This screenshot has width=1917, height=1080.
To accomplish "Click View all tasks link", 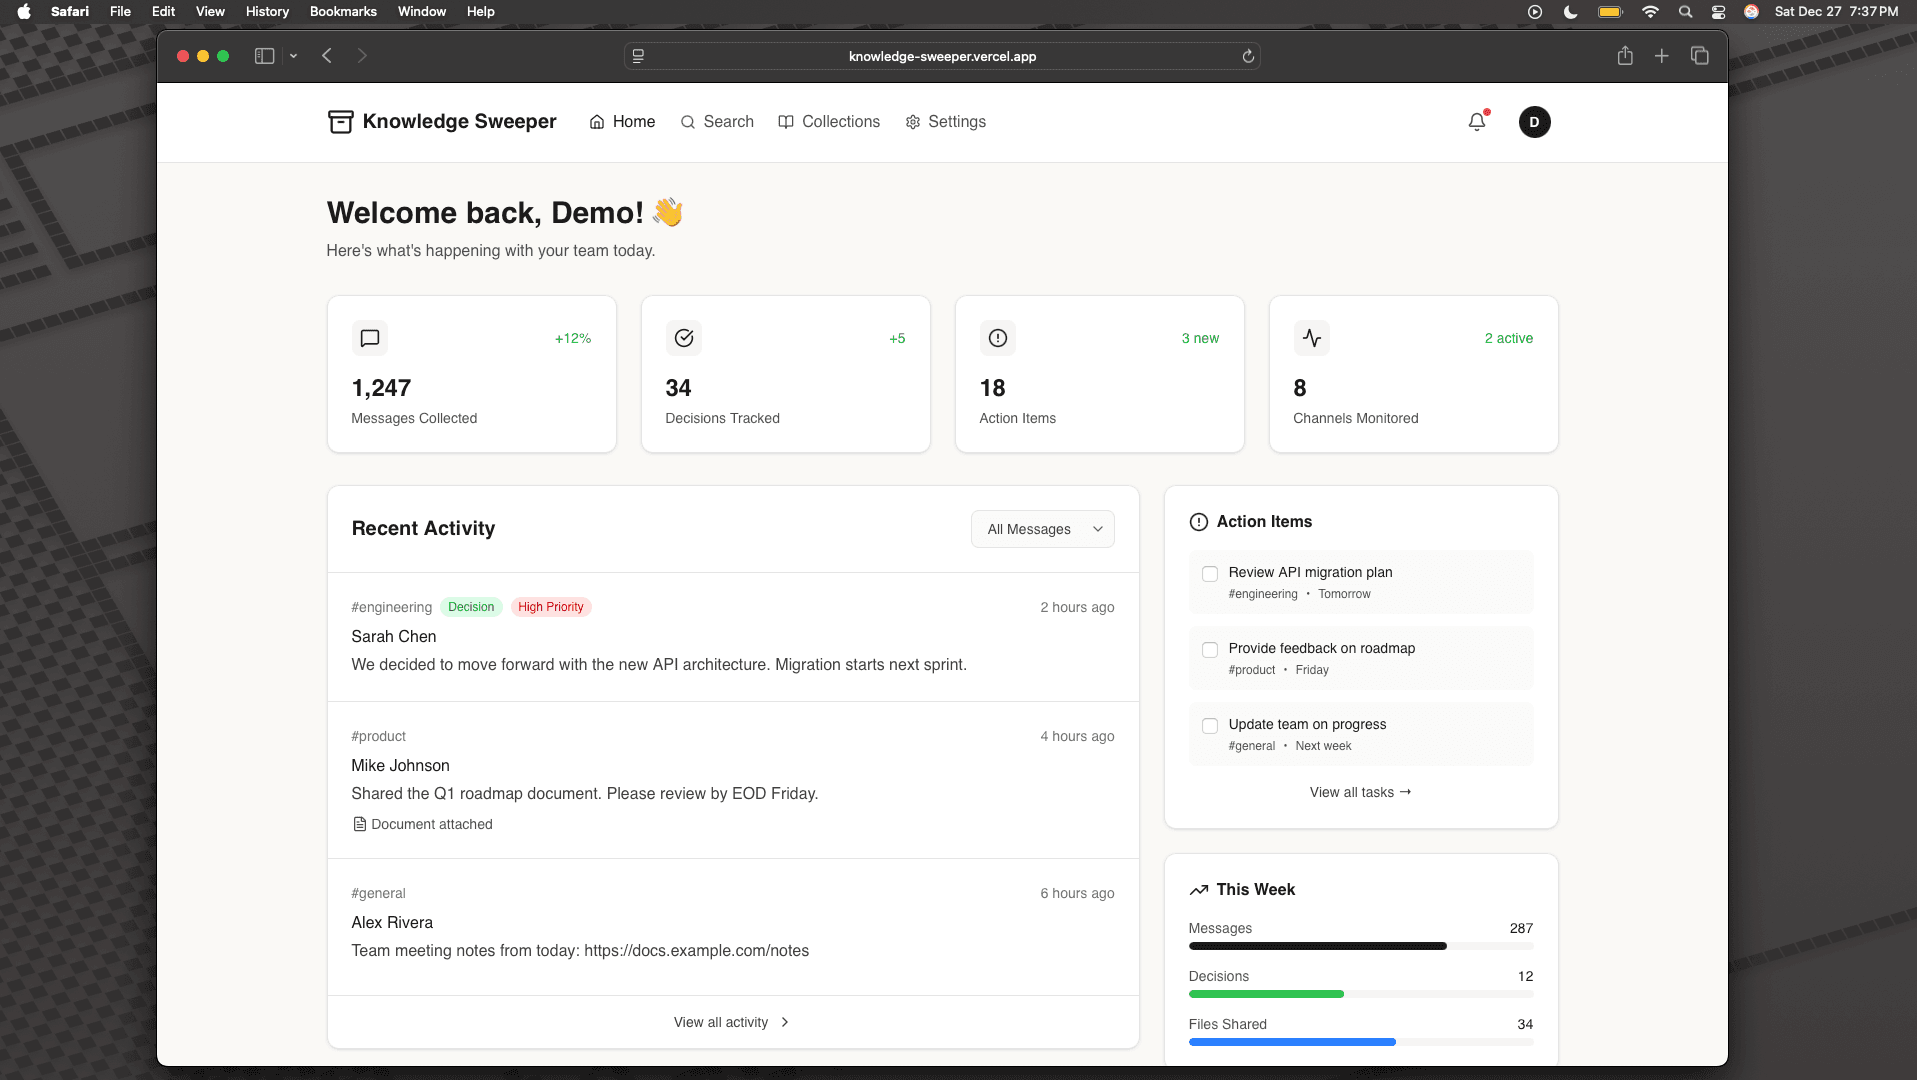I will tap(1360, 792).
